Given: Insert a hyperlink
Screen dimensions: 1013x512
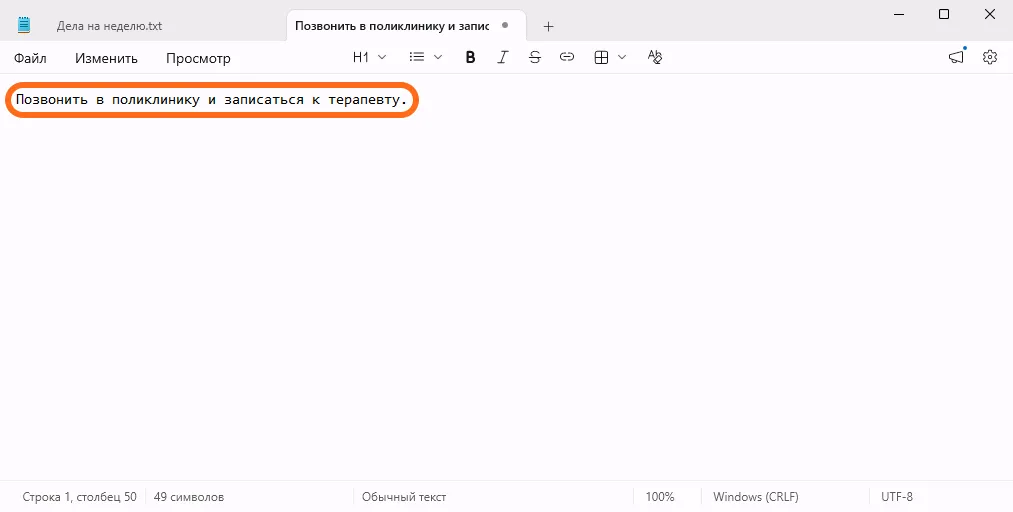Looking at the screenshot, I should coord(567,57).
